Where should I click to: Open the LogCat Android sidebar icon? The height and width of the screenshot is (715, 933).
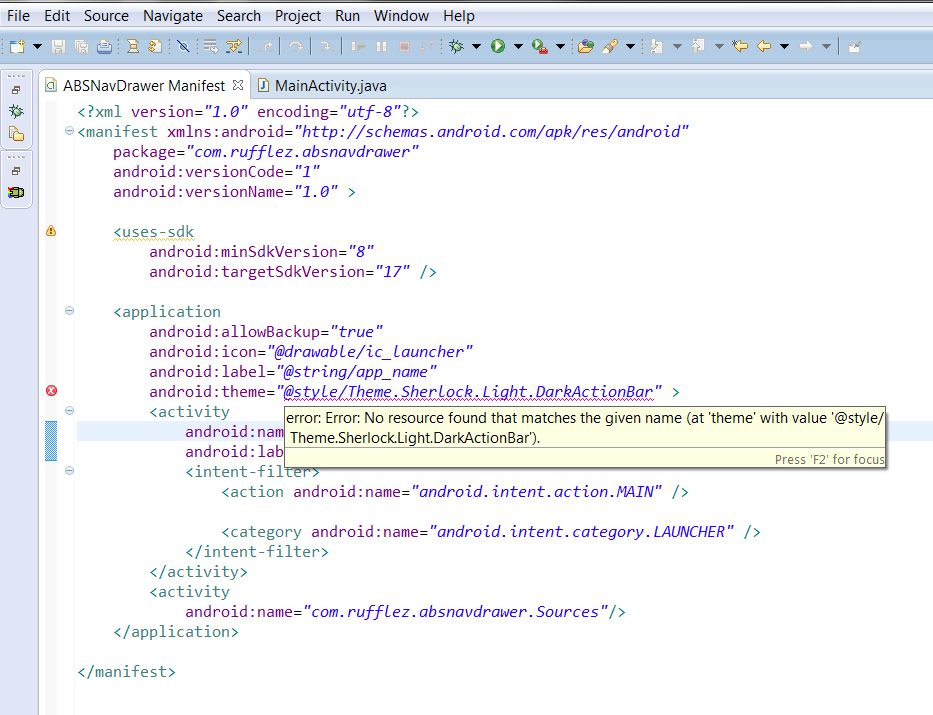(x=16, y=192)
